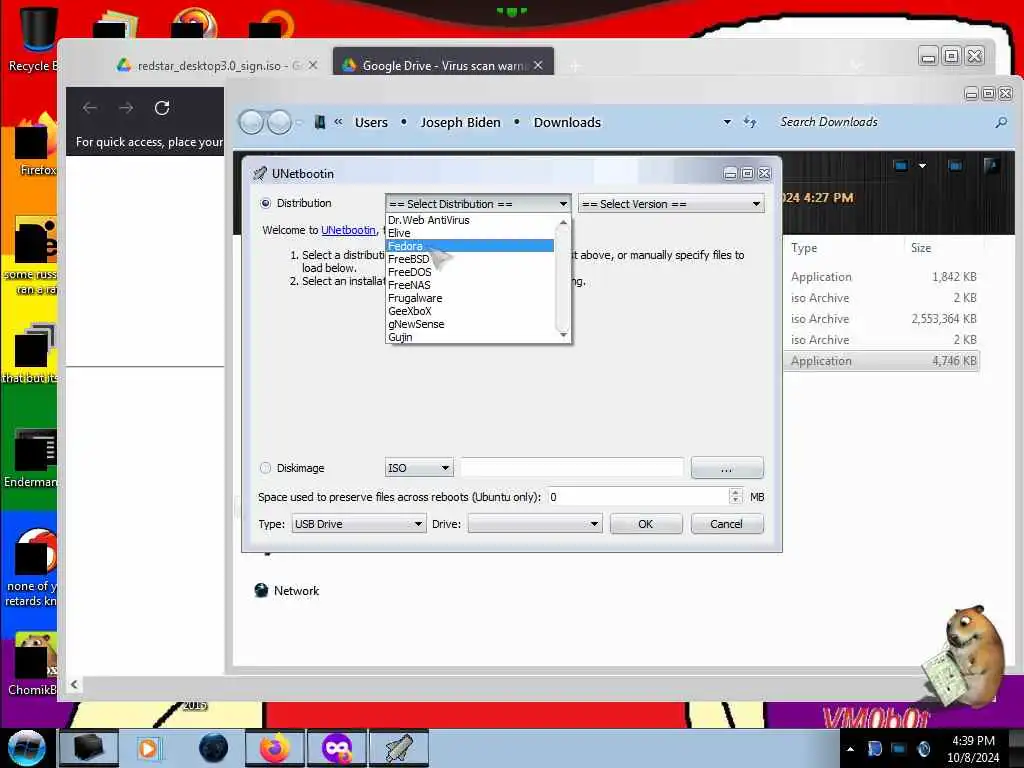Select the 4,746 KB Application row

(x=882, y=360)
